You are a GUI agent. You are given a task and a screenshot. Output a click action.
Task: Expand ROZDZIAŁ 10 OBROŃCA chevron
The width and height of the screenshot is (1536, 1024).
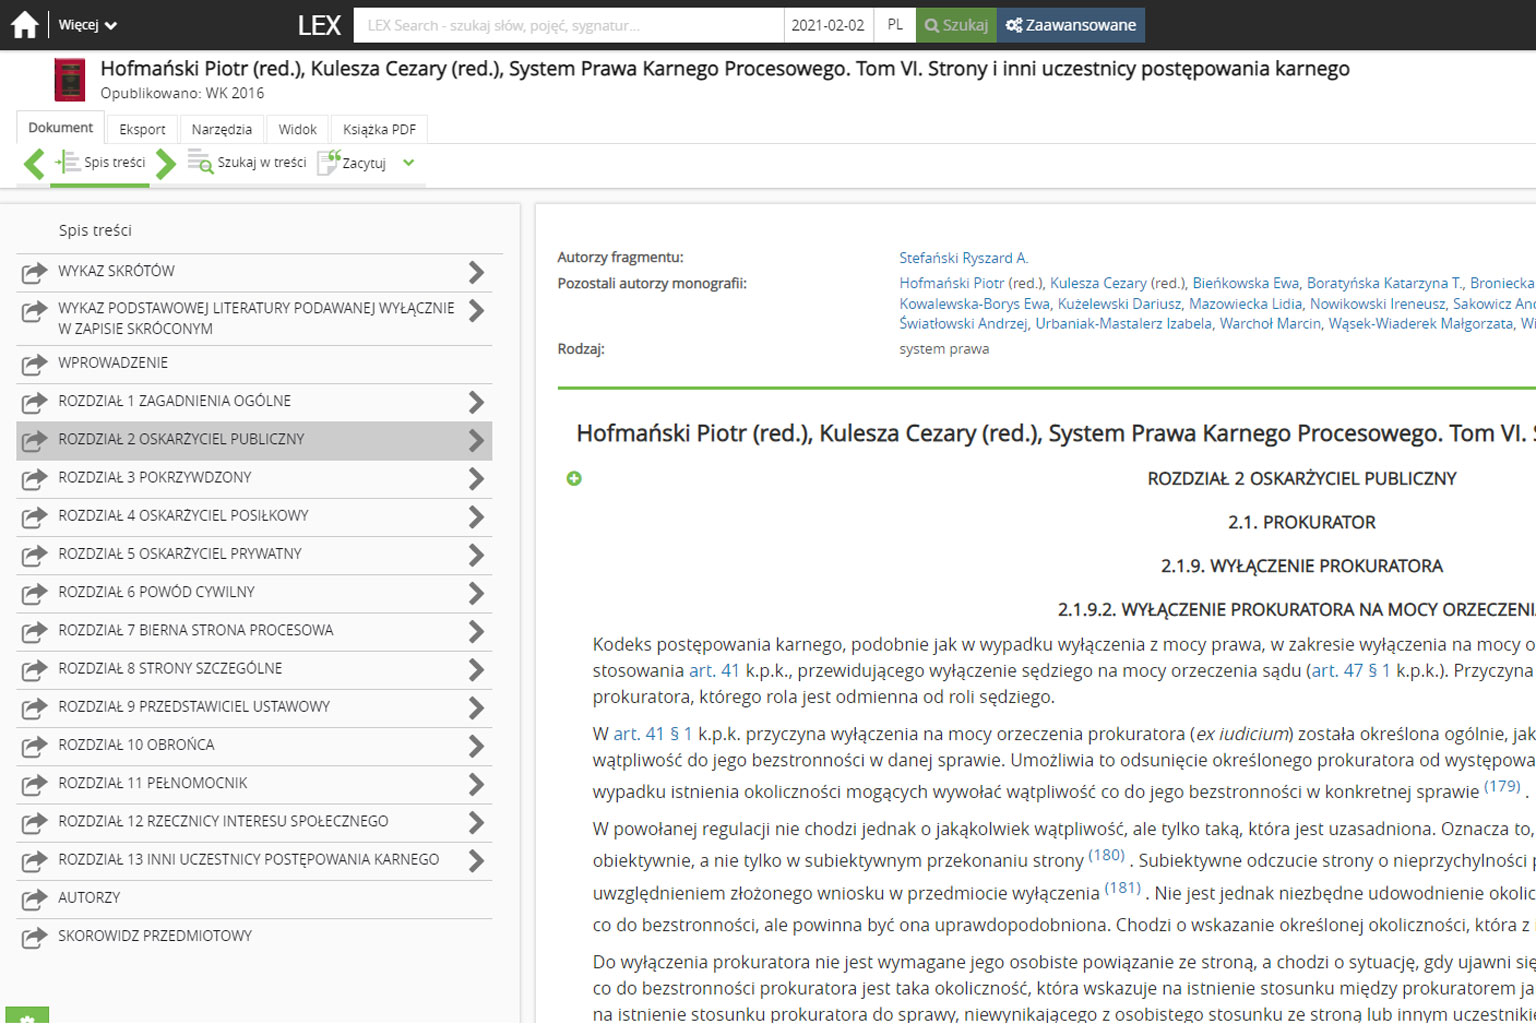coord(476,747)
